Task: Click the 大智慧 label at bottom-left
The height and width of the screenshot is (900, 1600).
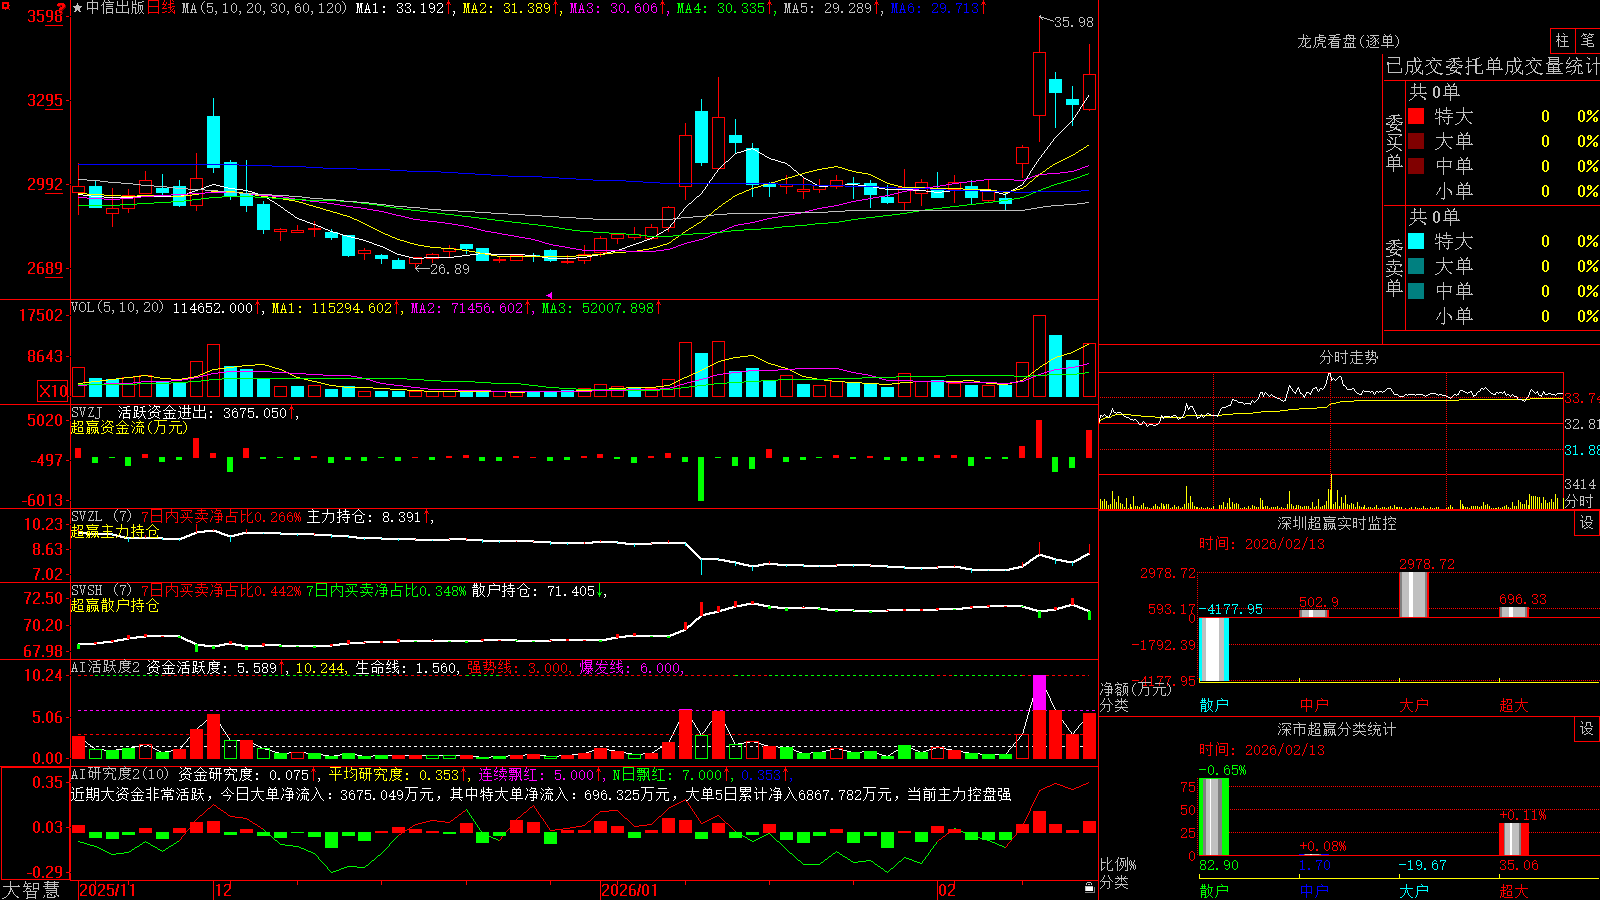Action: tap(31, 890)
